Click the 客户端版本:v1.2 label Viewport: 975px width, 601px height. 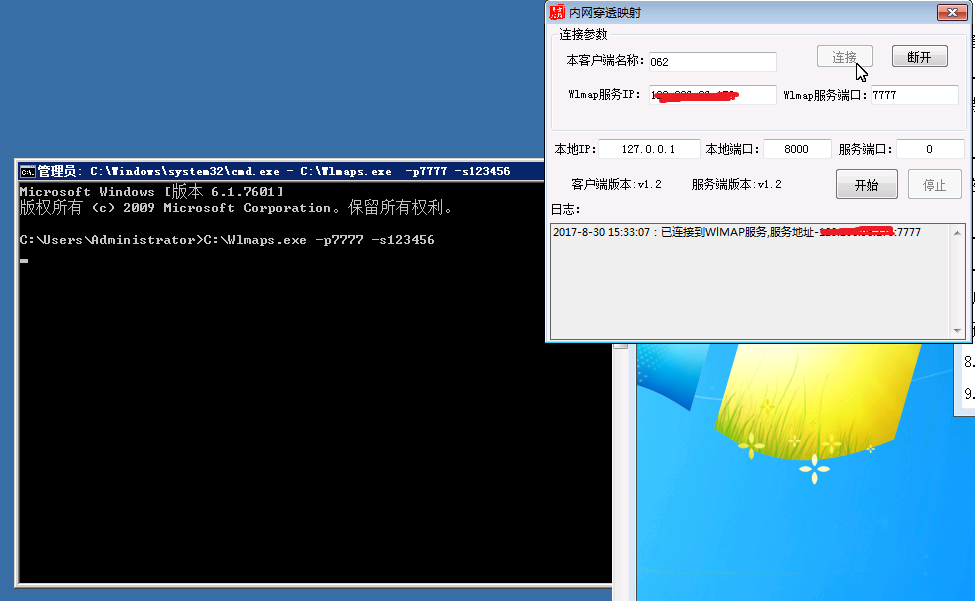(616, 184)
